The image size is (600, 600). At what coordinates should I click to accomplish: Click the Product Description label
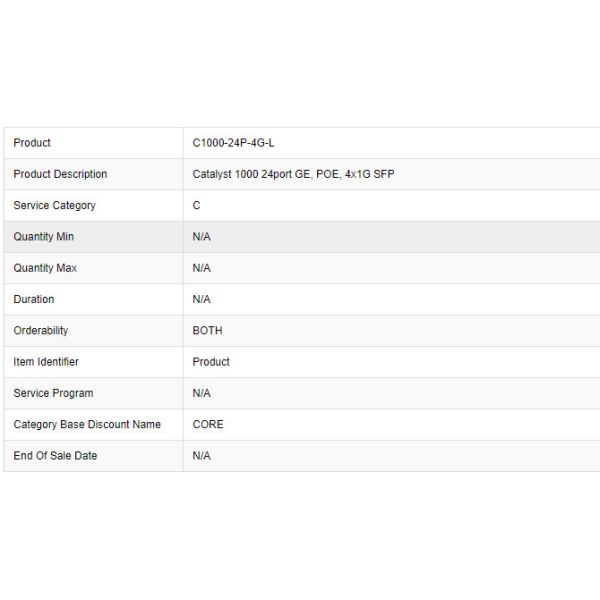[x=60, y=174]
